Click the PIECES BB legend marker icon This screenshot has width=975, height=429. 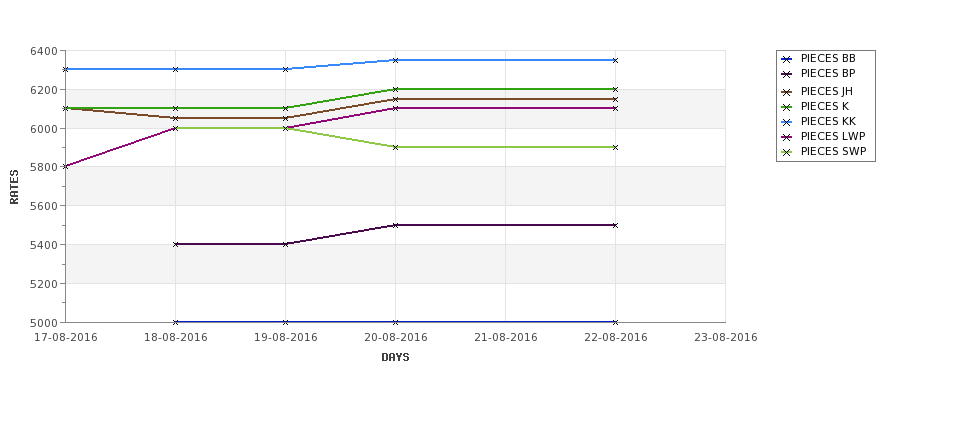[787, 59]
